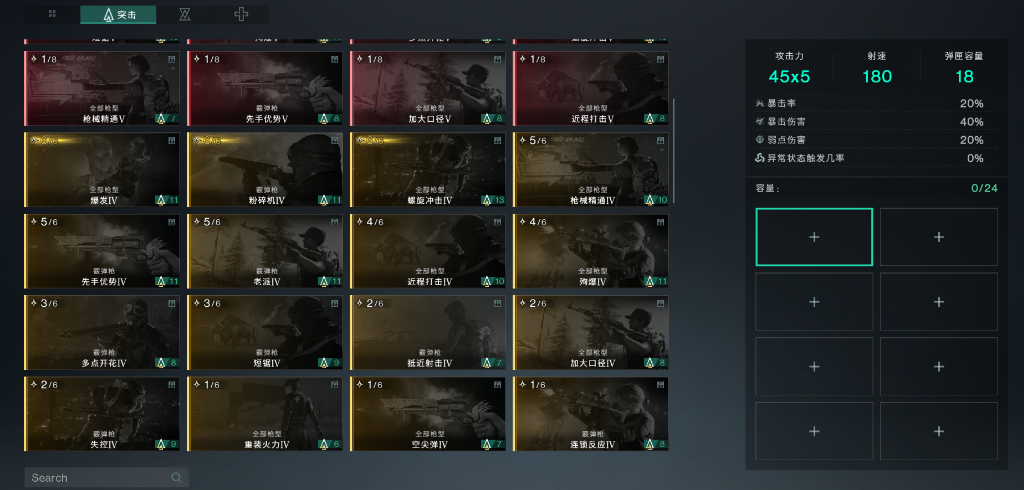Viewport: 1024px width, 490px height.
Task: Click the mod list vertical scrollbar
Action: tap(673, 150)
